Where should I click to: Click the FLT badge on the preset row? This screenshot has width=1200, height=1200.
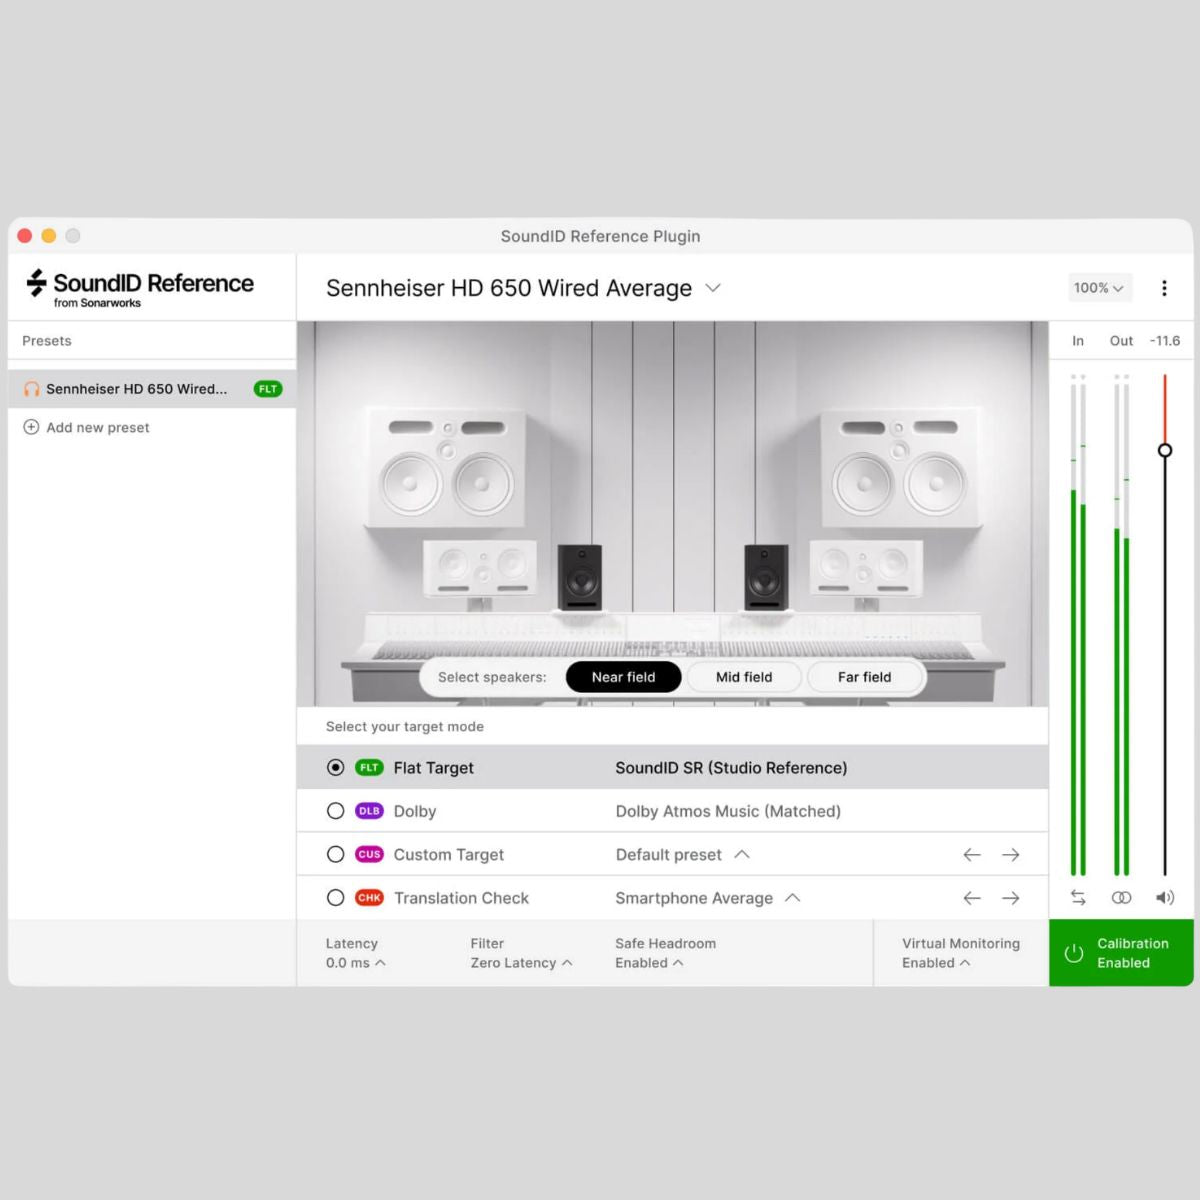click(268, 389)
